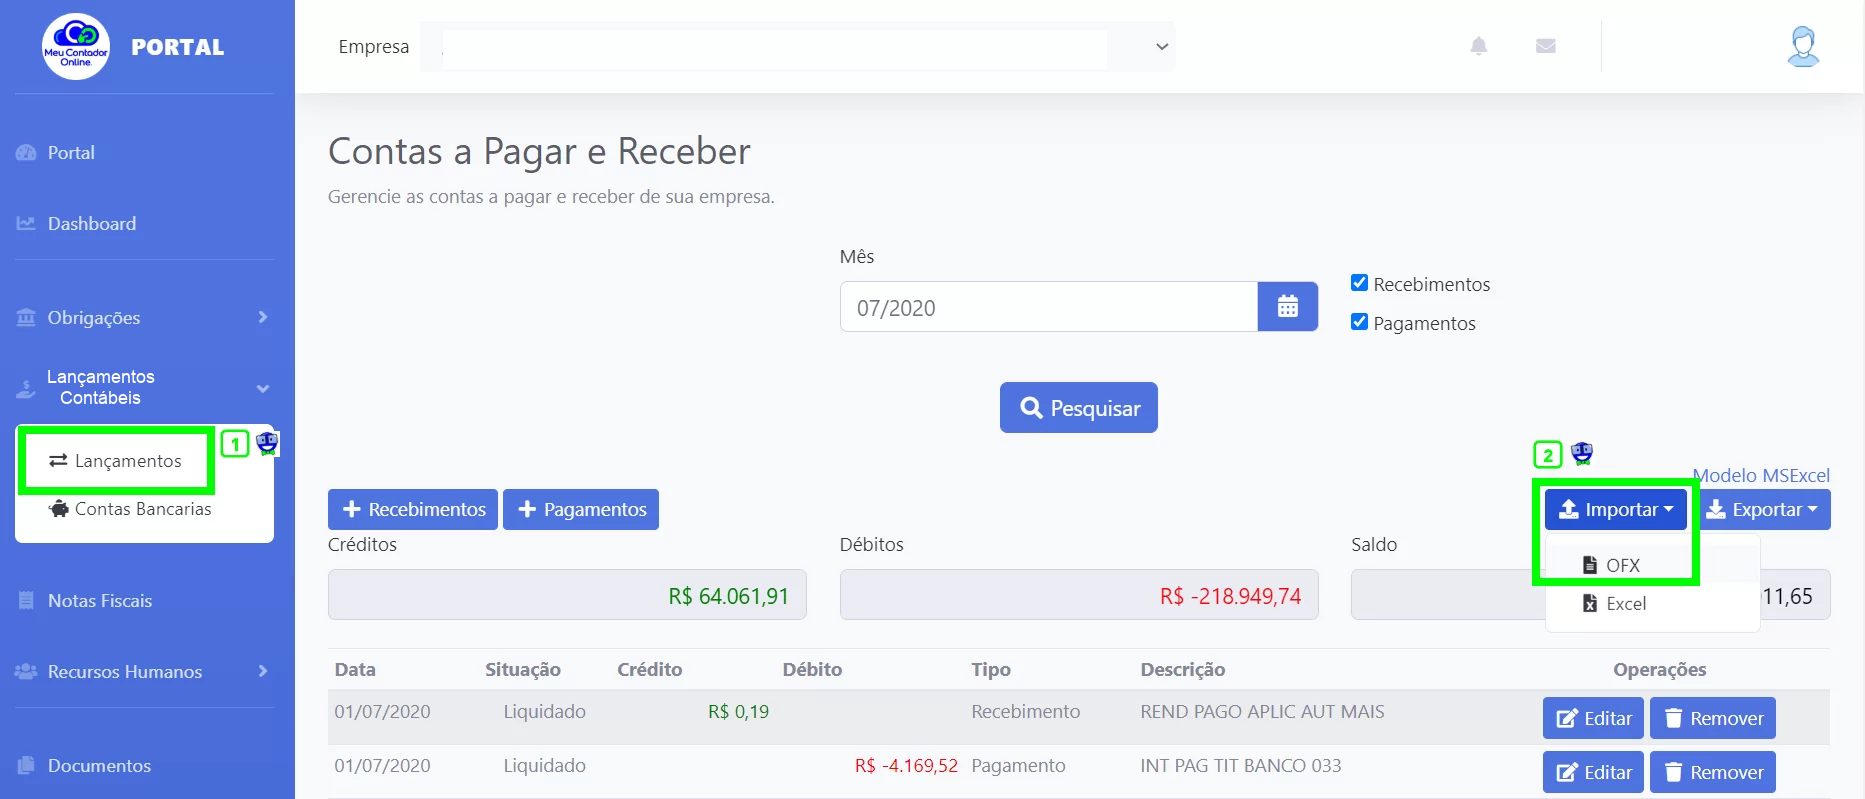Click the Tipo column header
Image resolution: width=1865 pixels, height=799 pixels.
pos(991,670)
